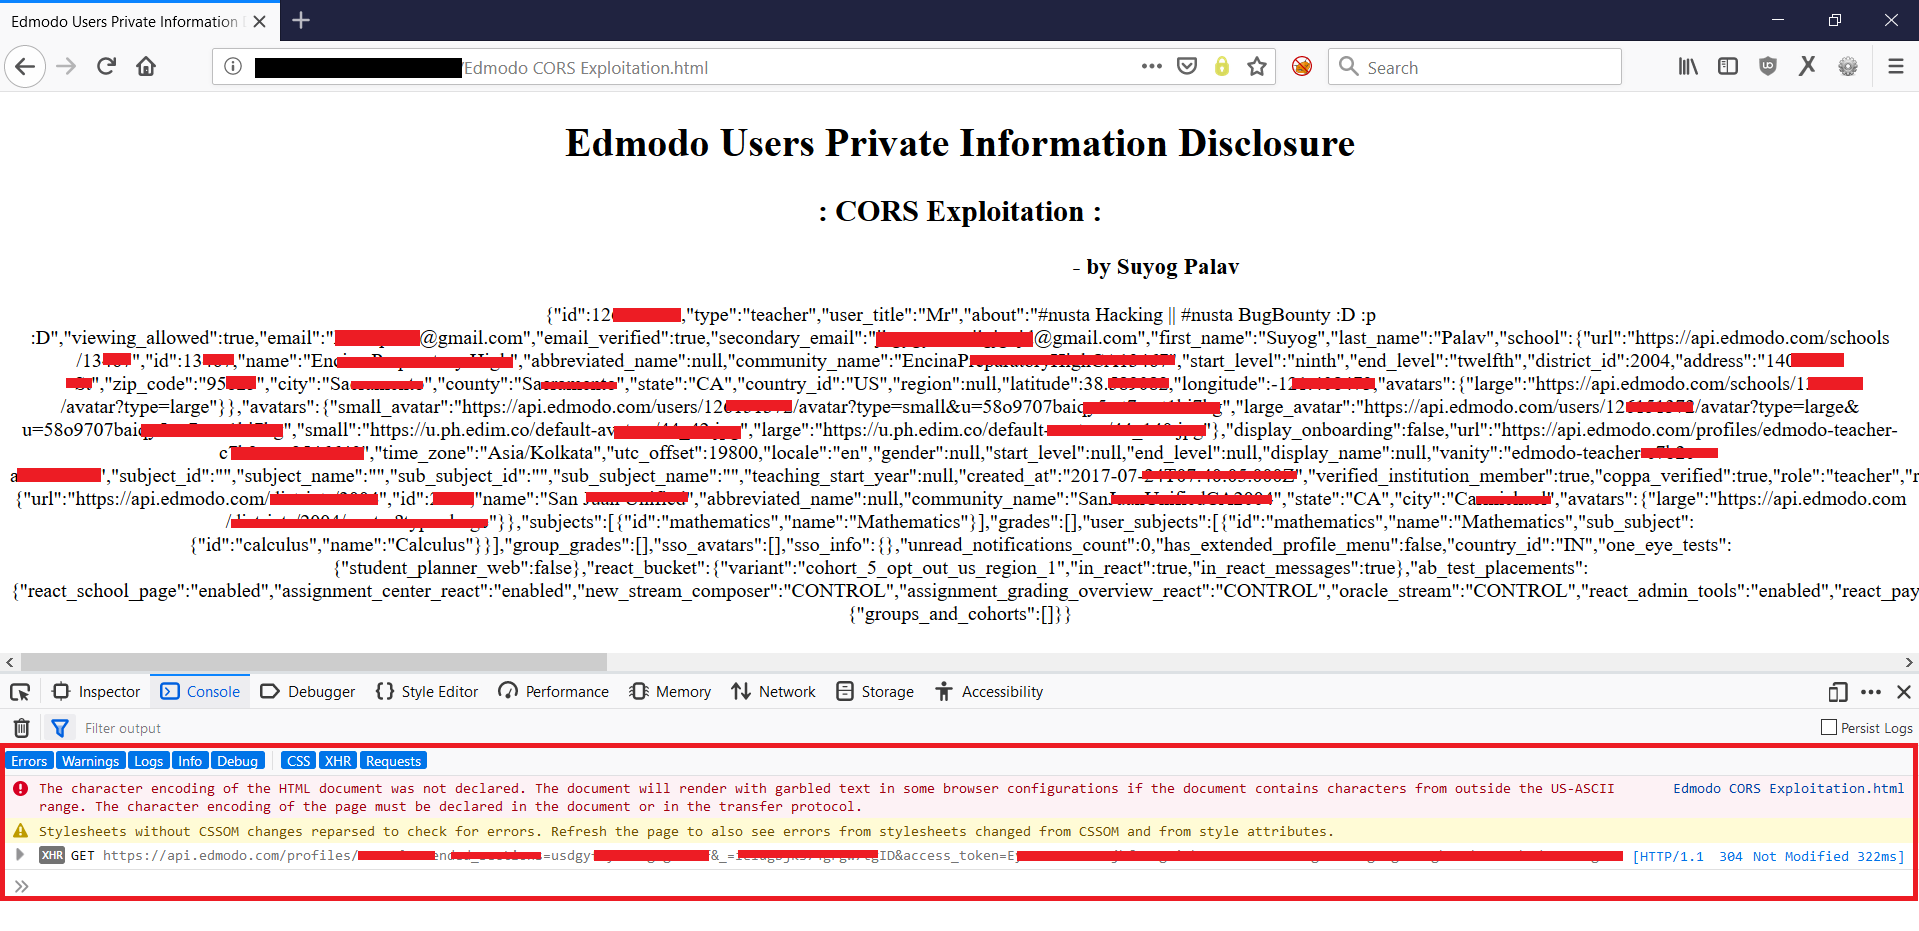Click the forward navigation arrow
Image resolution: width=1919 pixels, height=931 pixels.
pos(66,67)
